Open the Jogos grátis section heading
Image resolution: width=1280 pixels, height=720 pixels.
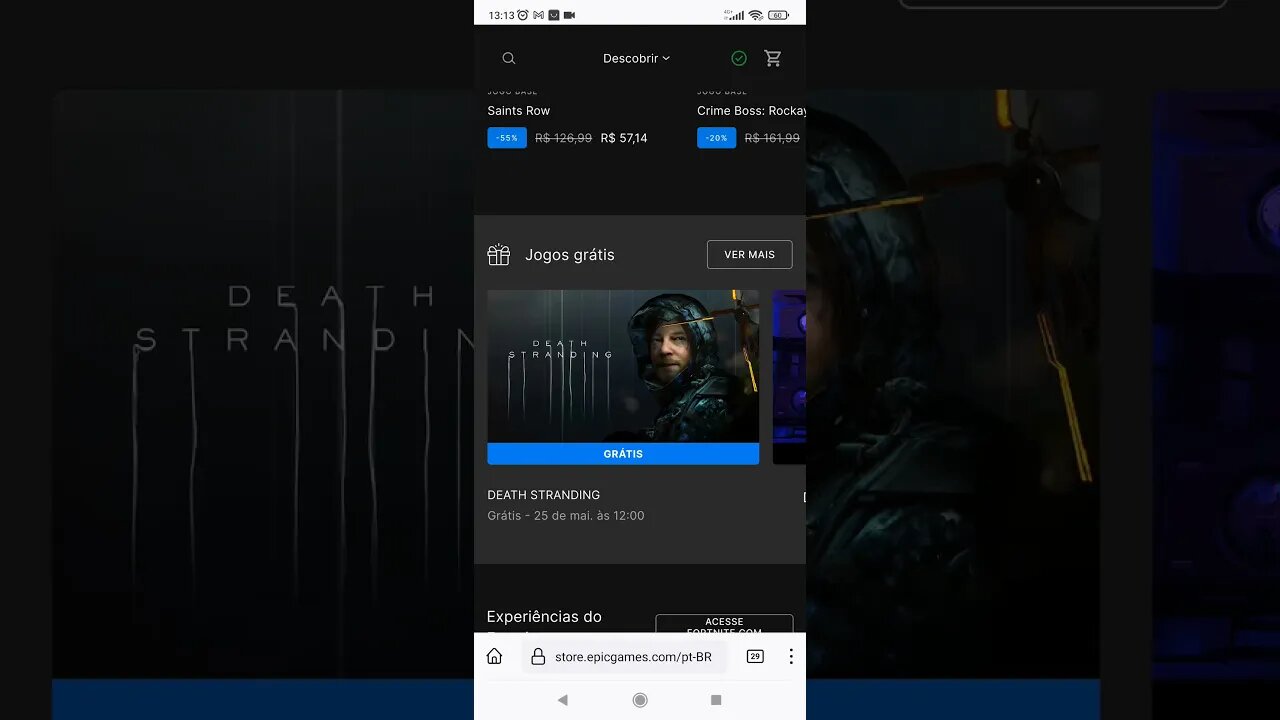[570, 255]
